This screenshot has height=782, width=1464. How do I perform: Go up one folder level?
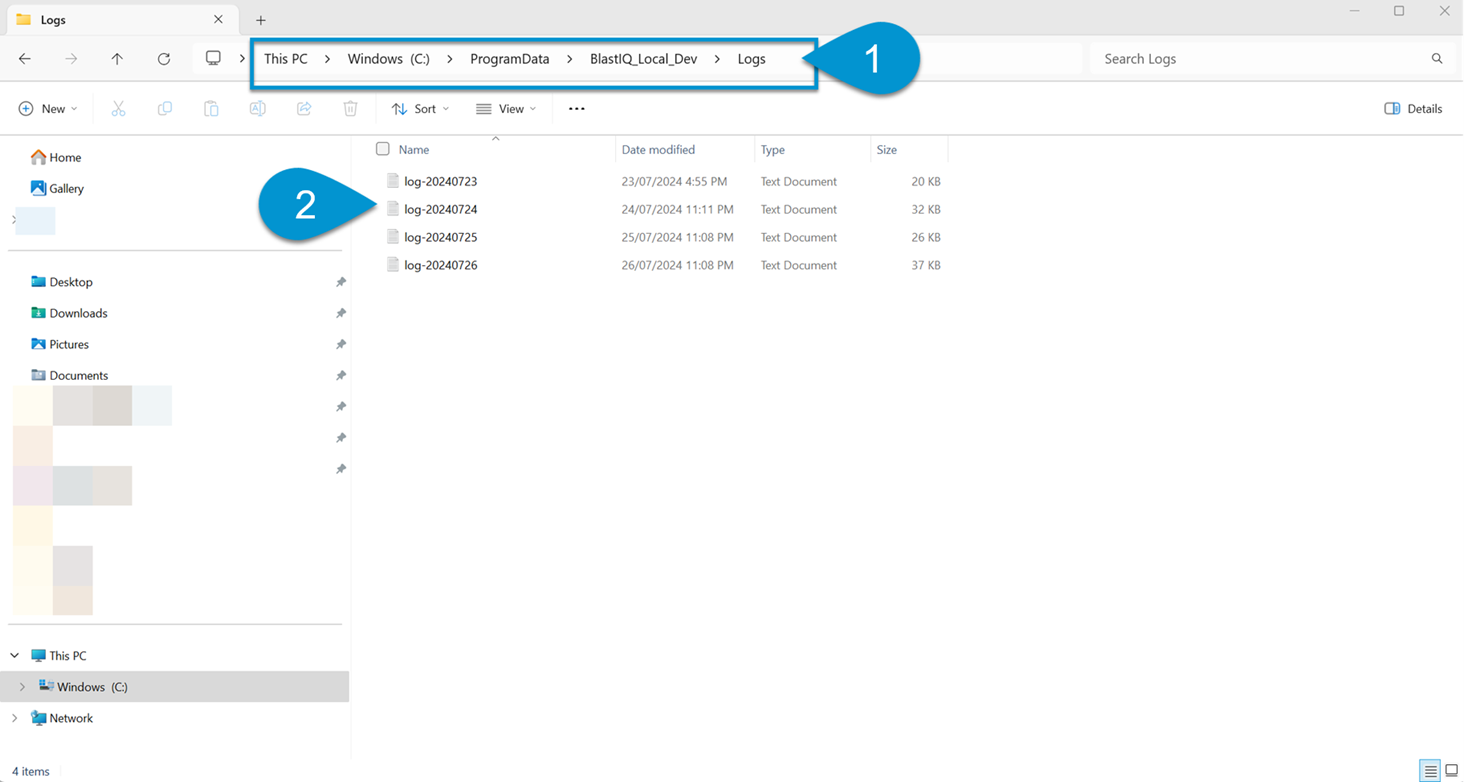(117, 59)
